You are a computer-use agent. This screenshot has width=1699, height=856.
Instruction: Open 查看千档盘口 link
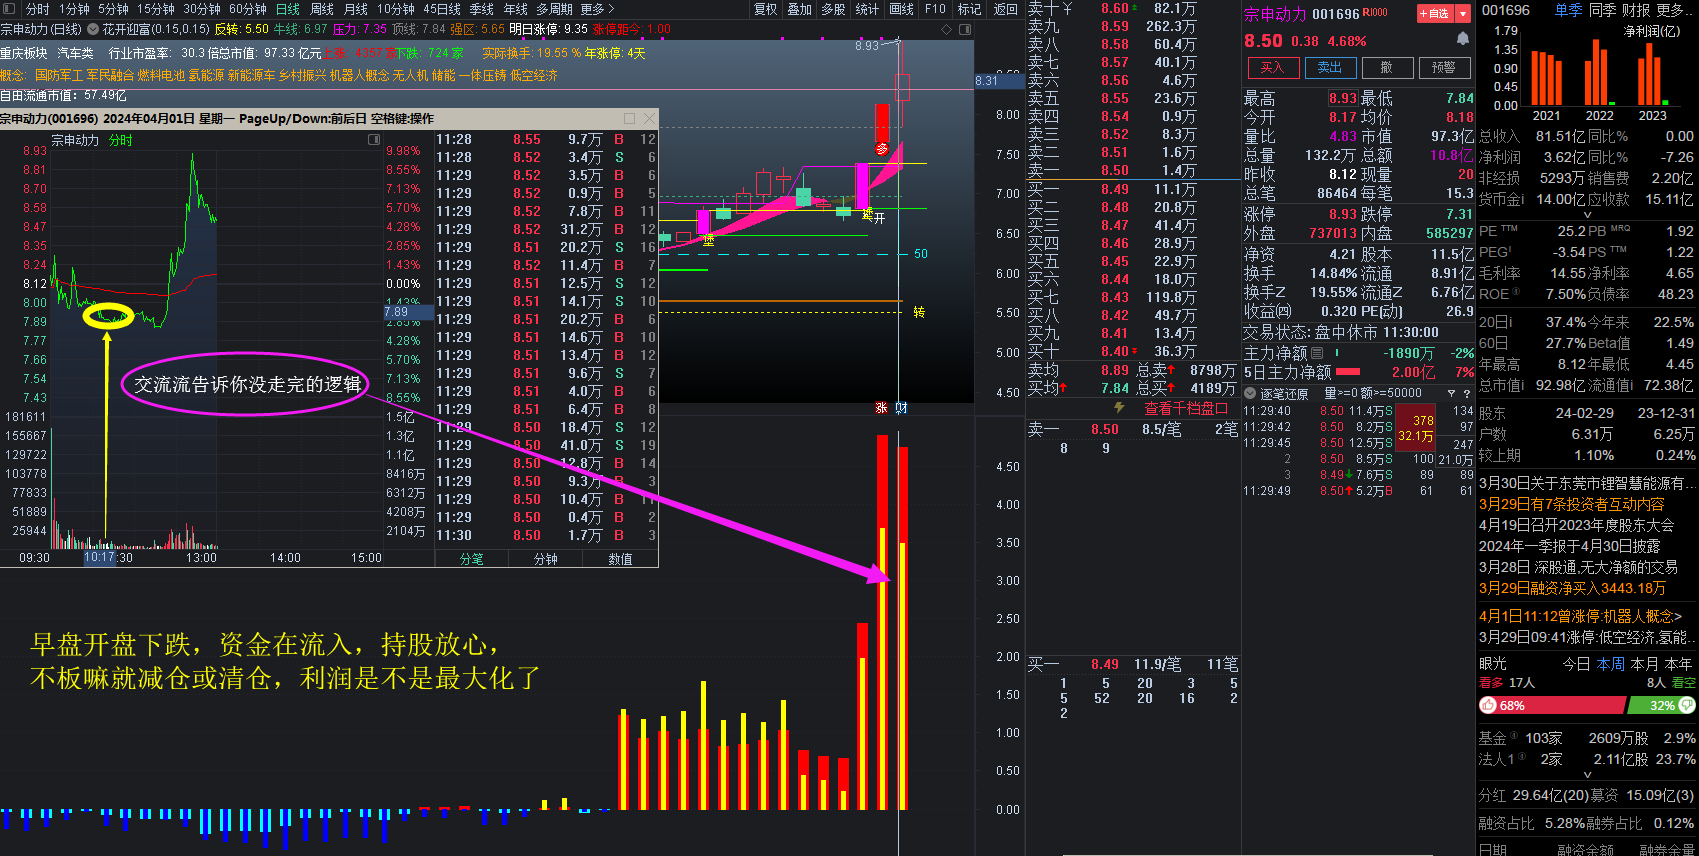(x=1186, y=408)
